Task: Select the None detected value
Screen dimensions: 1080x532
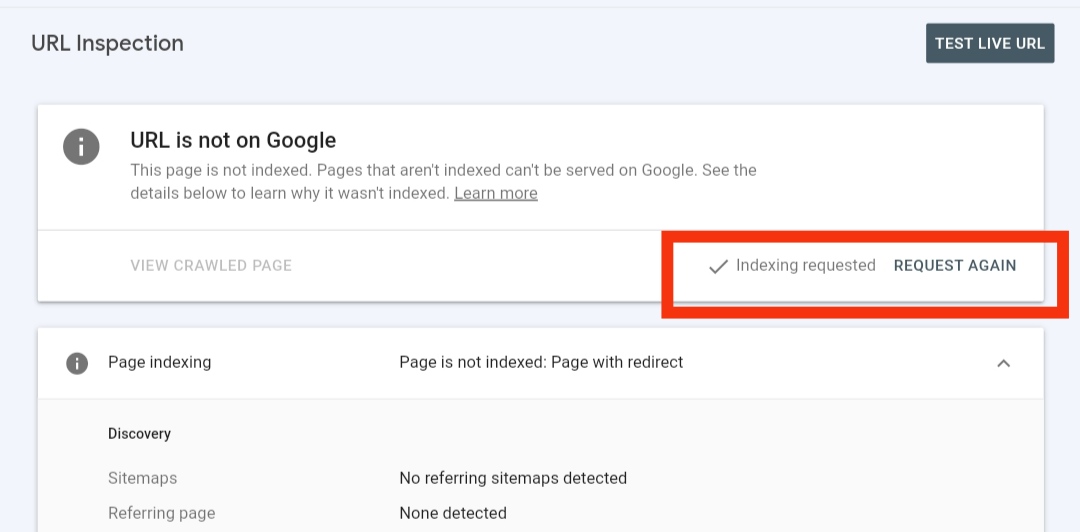Action: point(452,513)
